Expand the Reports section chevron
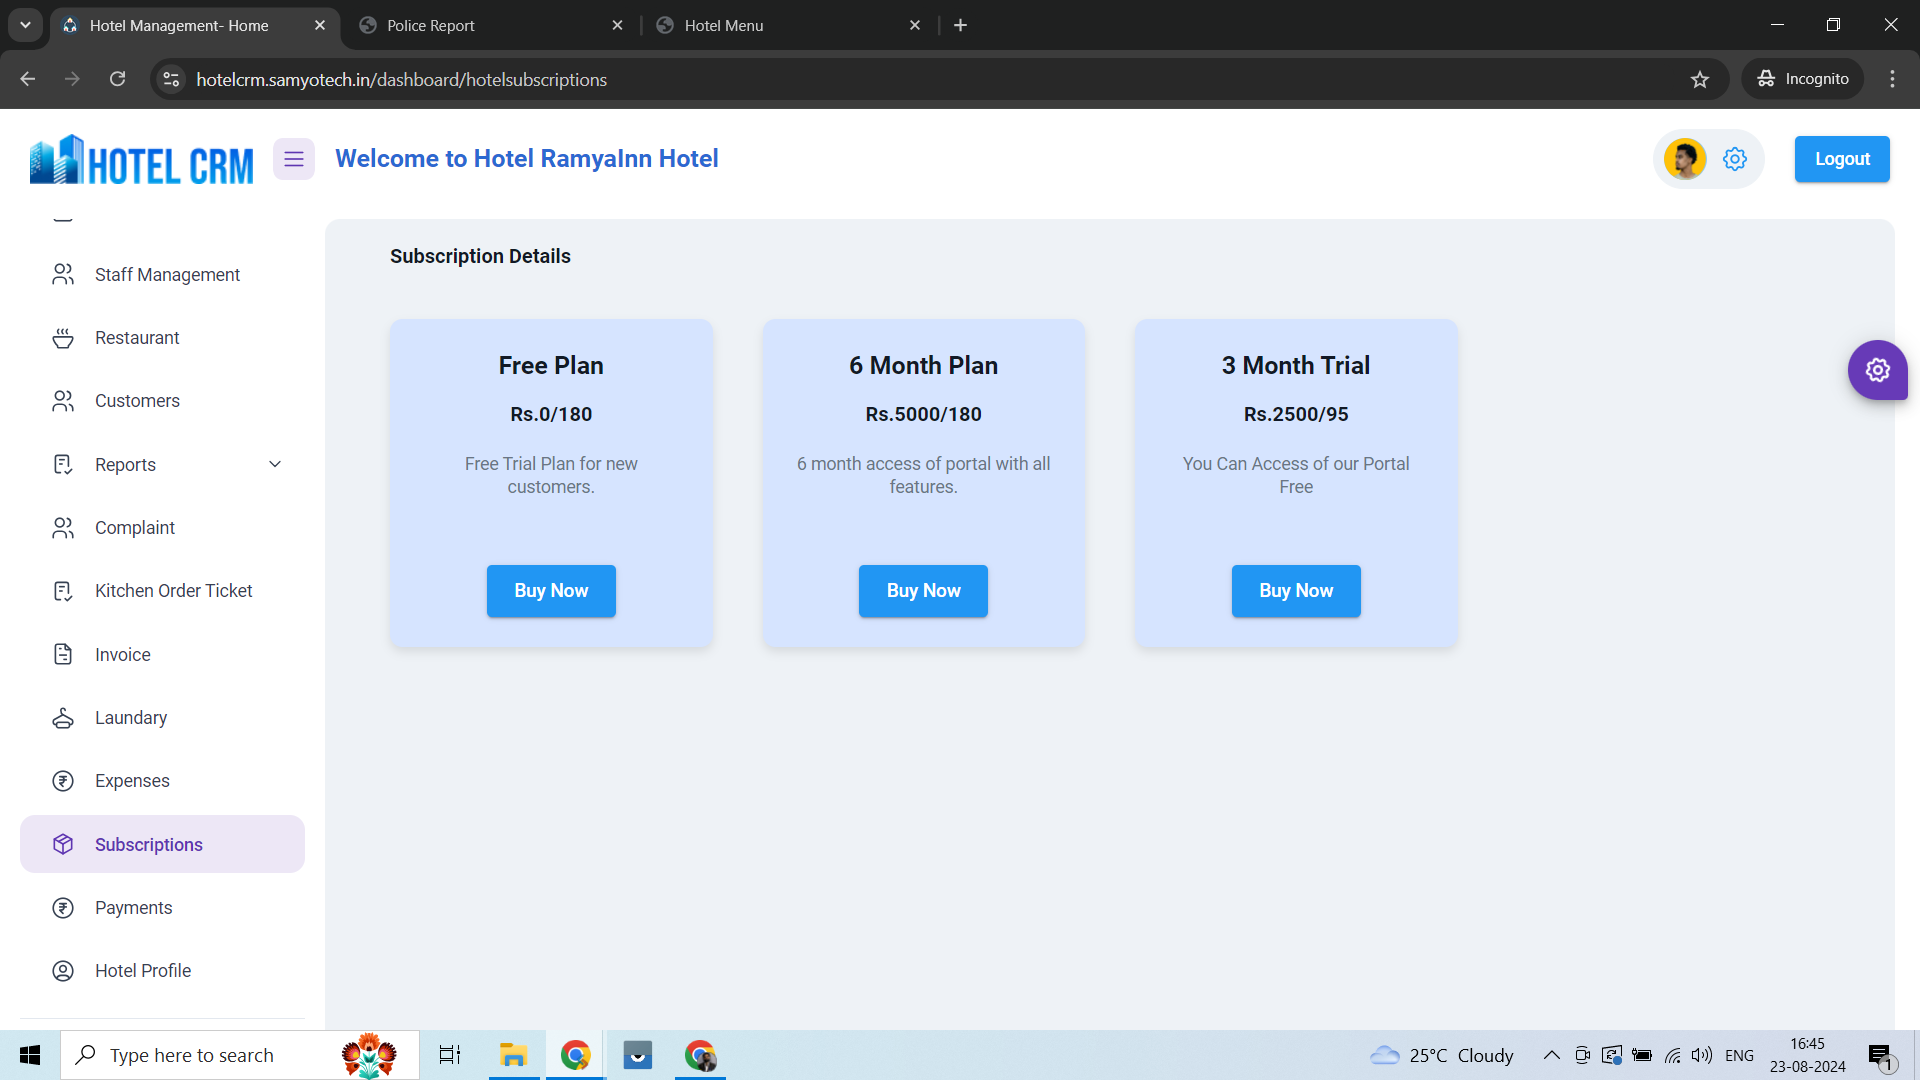Screen dimensions: 1920x1080 click(x=275, y=463)
